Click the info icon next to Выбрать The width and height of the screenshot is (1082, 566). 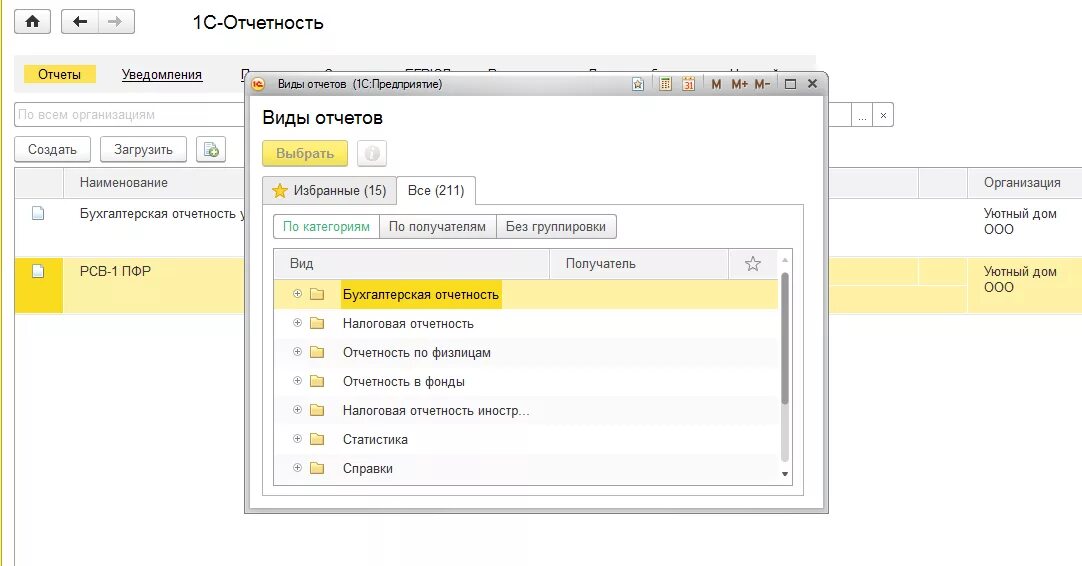372,153
